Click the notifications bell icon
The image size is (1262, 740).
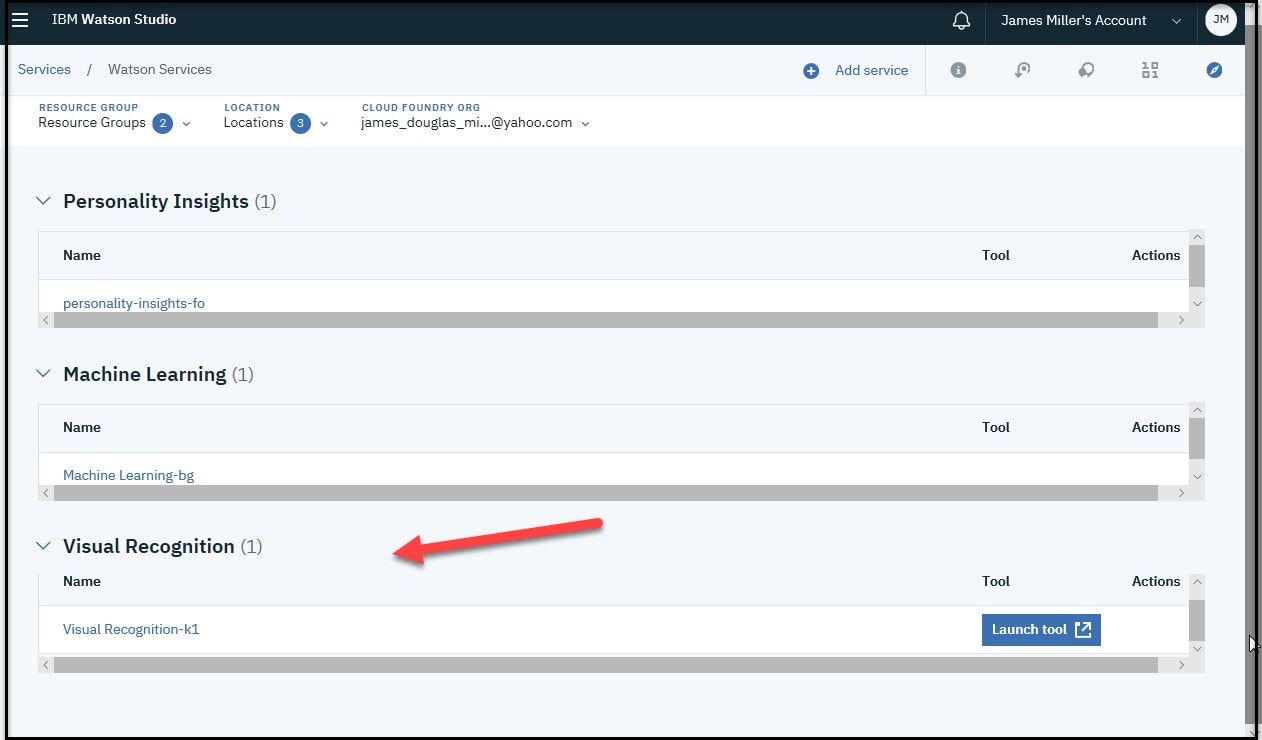click(961, 20)
